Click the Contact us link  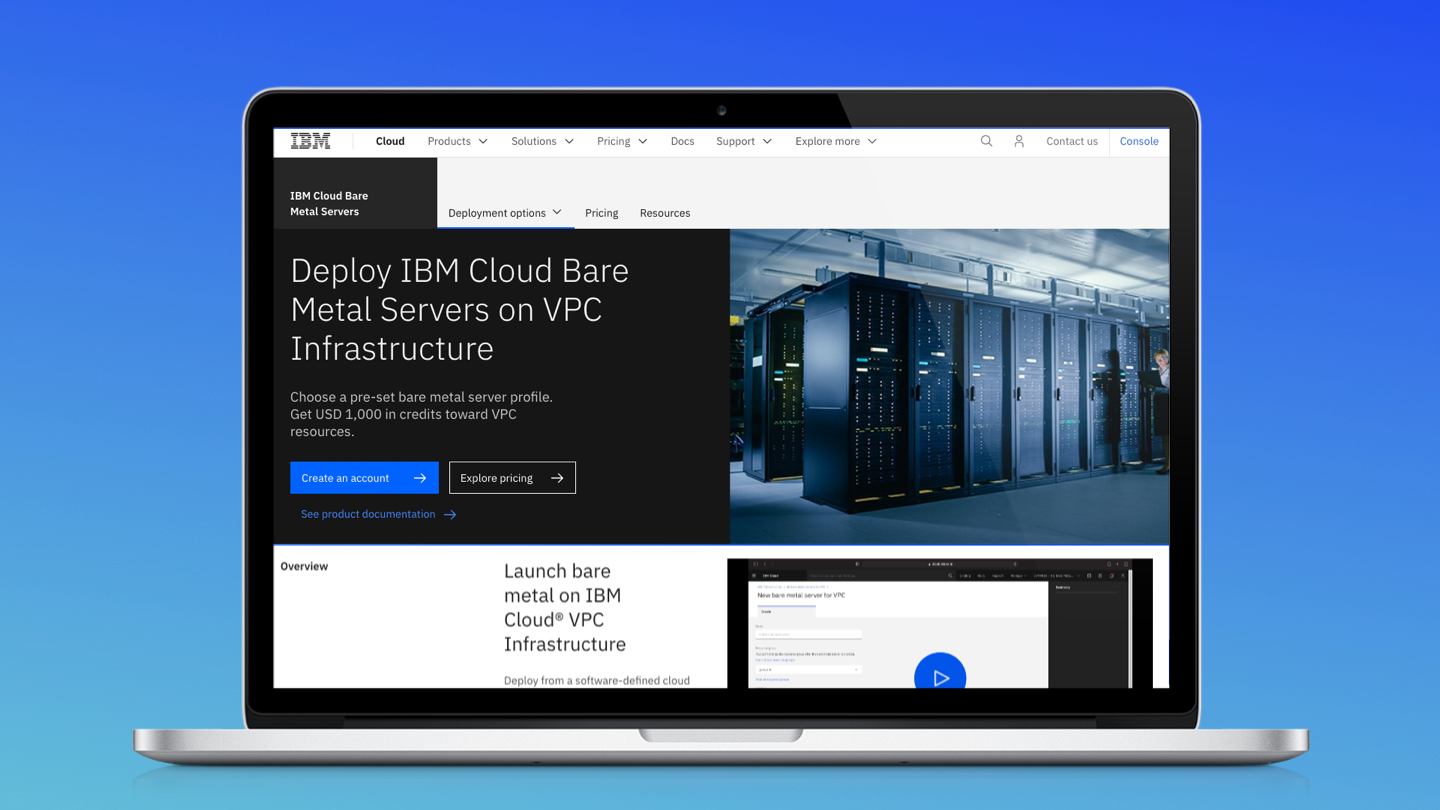(1071, 141)
